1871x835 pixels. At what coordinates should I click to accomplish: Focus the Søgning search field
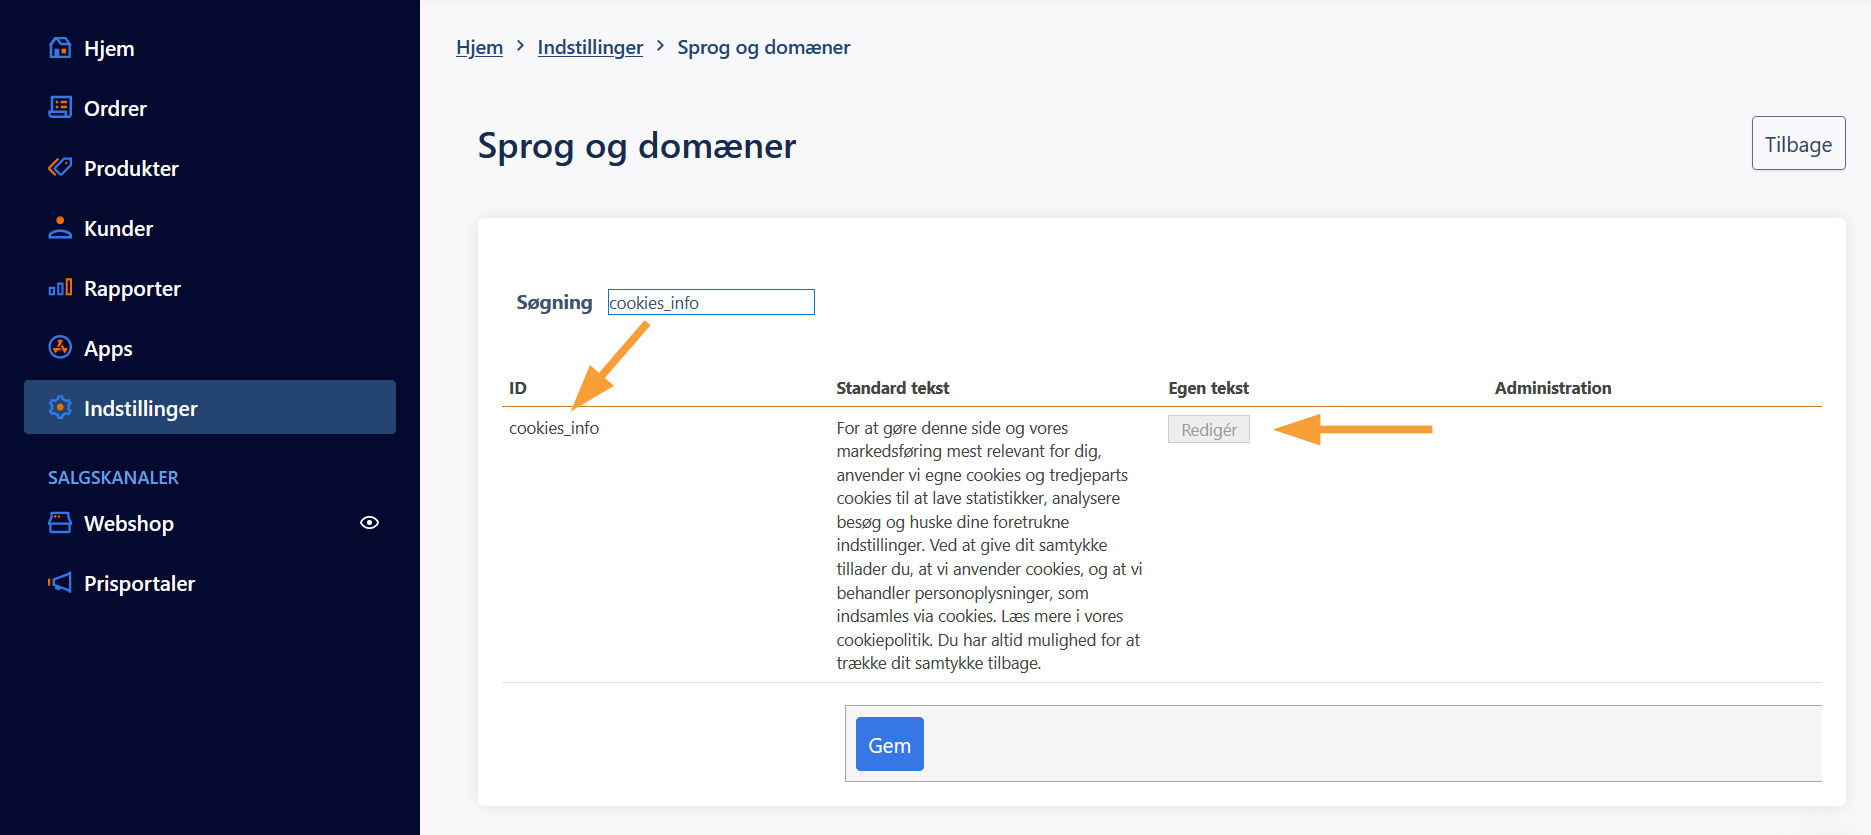(x=711, y=302)
